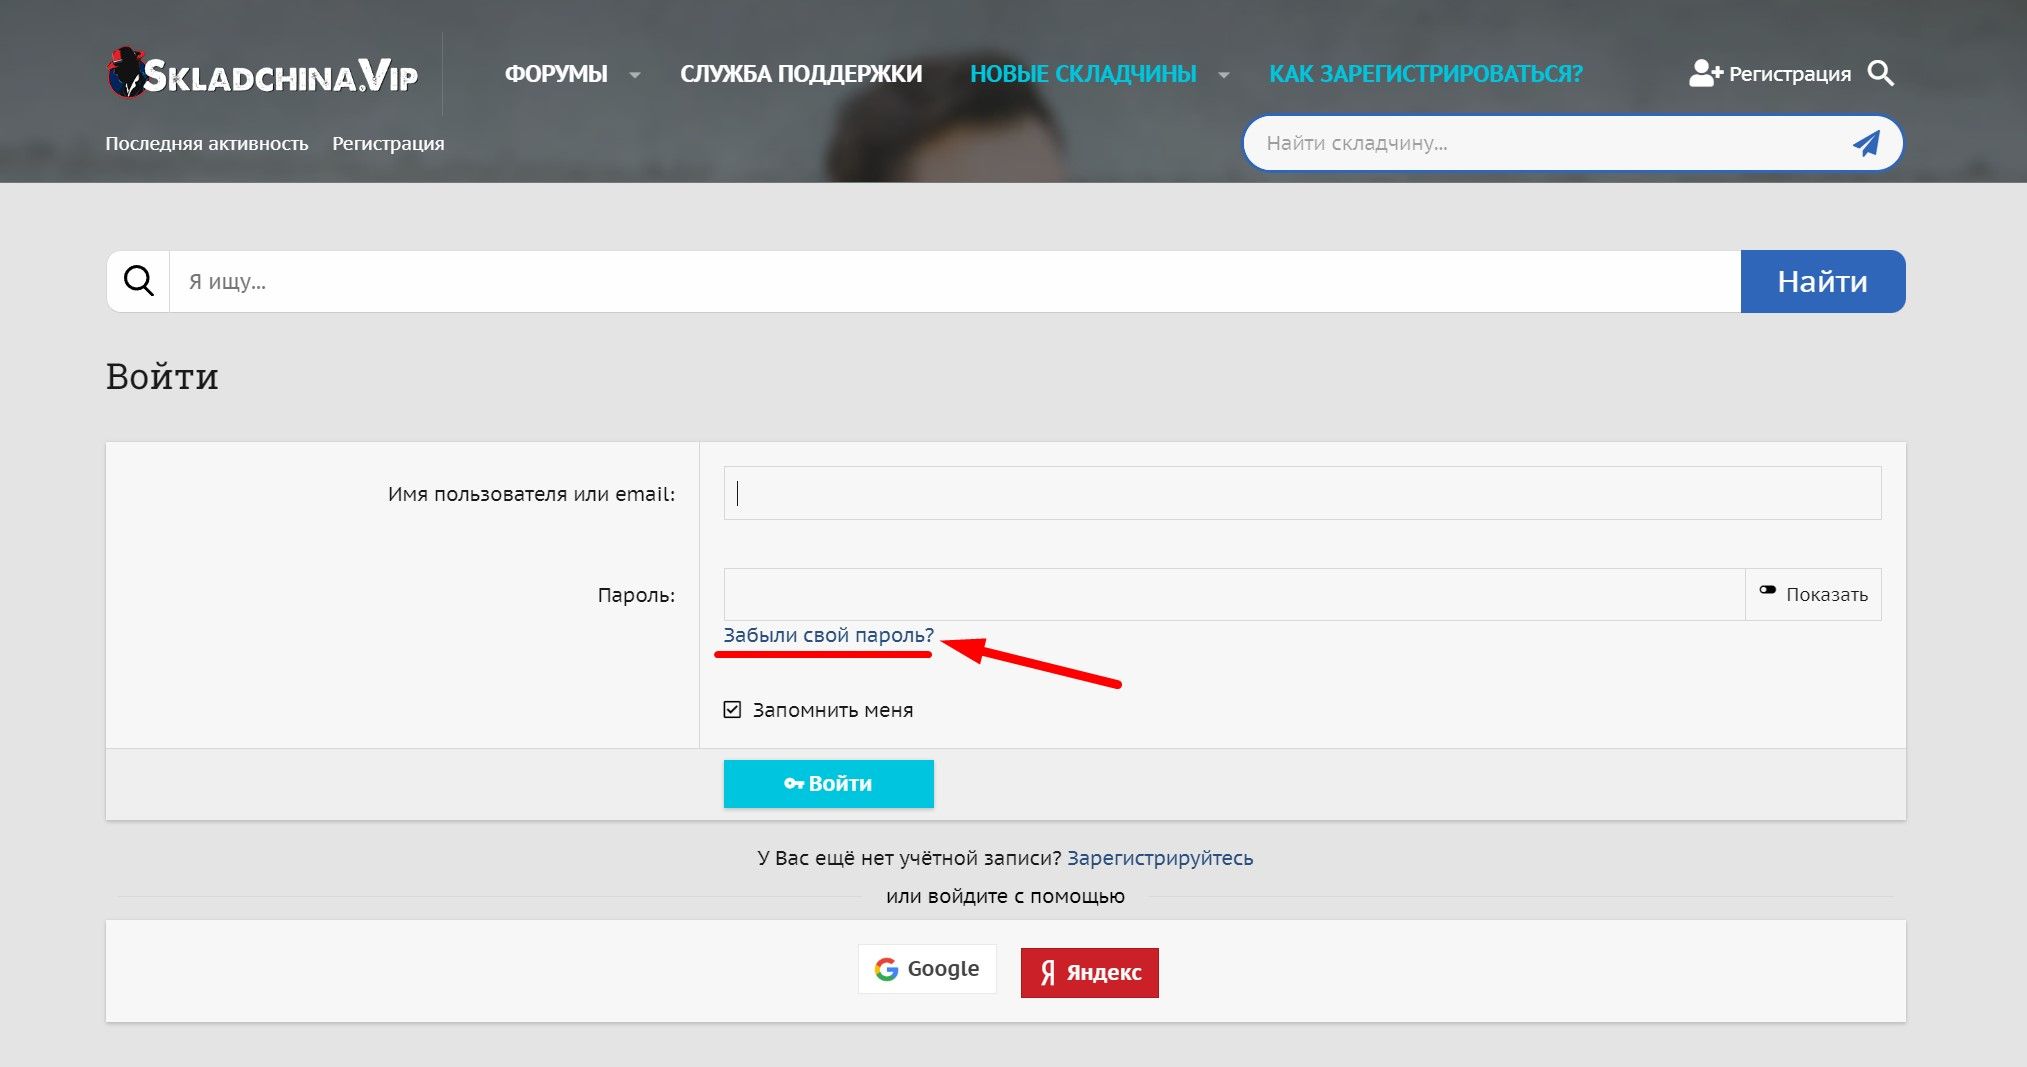Sign in with the Google button
This screenshot has height=1067, width=2027.
(x=927, y=969)
